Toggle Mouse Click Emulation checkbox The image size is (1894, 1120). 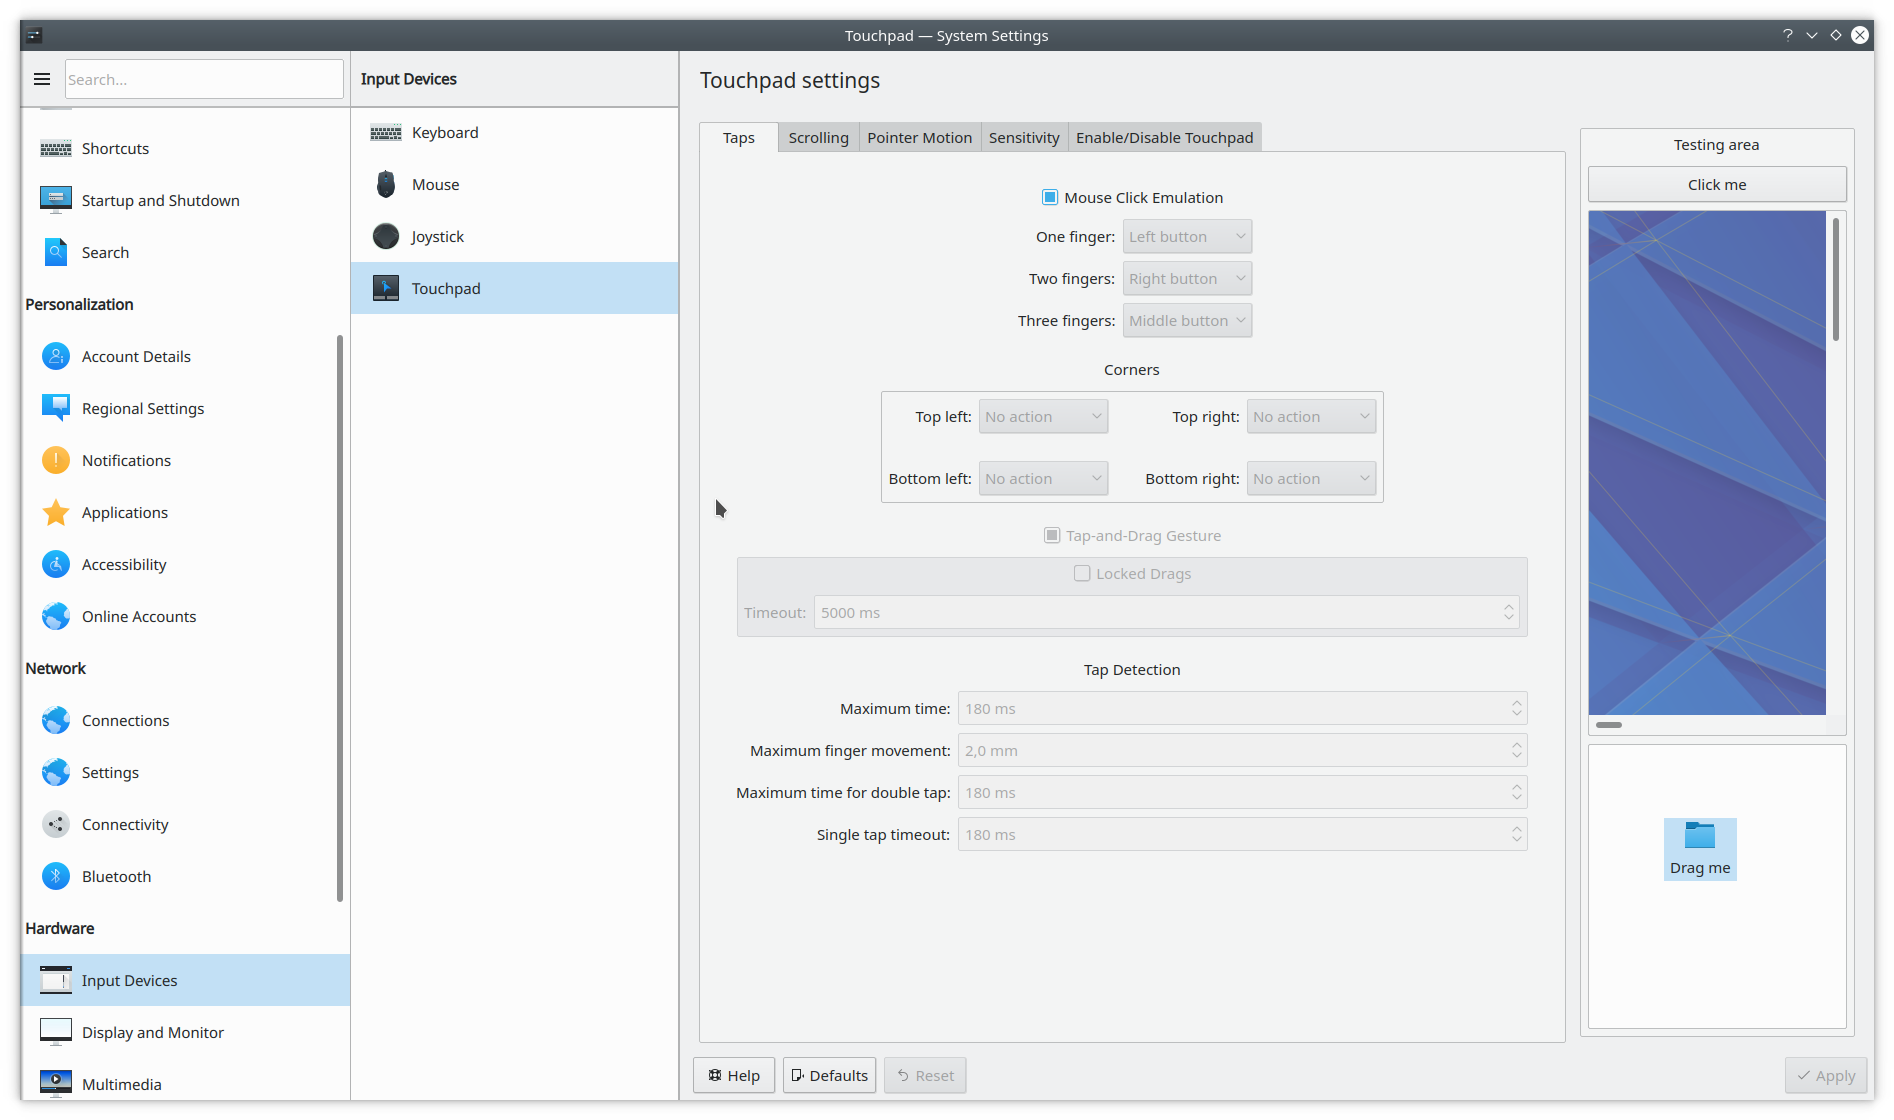(1050, 197)
